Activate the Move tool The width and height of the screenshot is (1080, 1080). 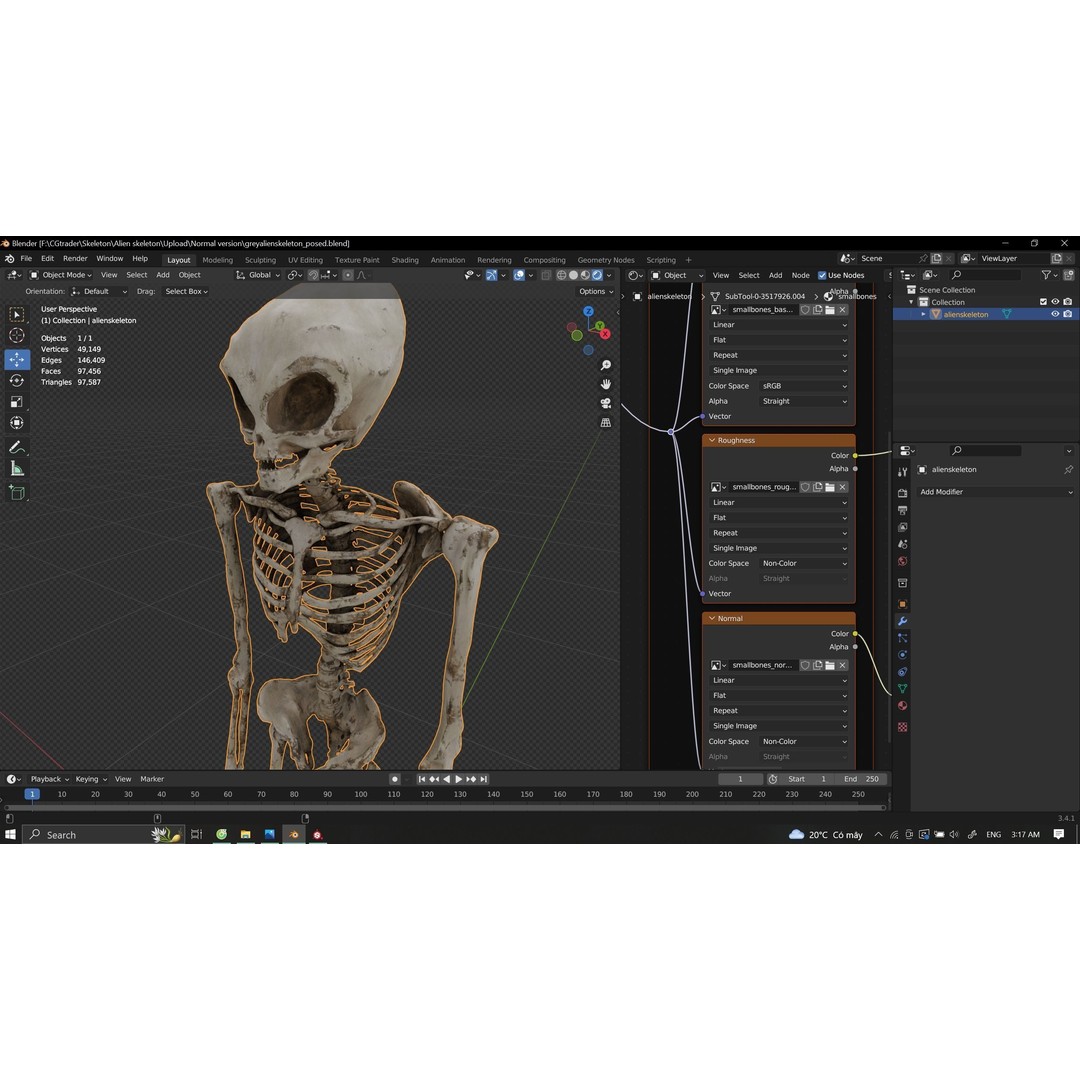pos(17,359)
